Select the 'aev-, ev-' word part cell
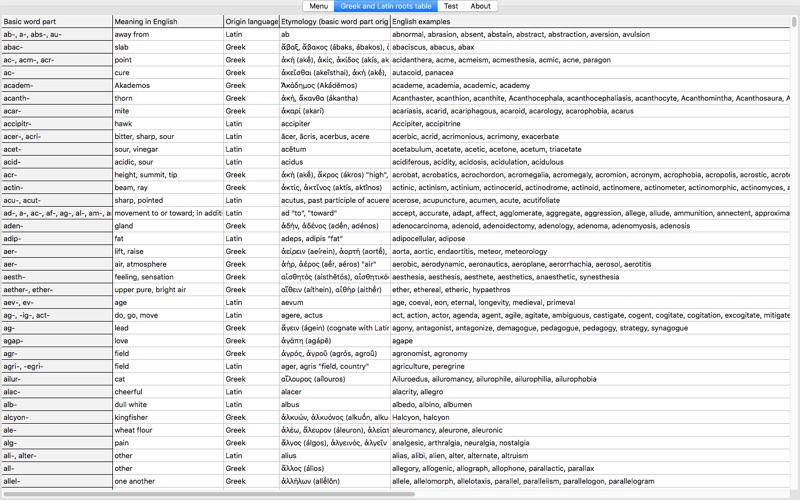Viewport: 800px width, 500px height. click(x=56, y=302)
